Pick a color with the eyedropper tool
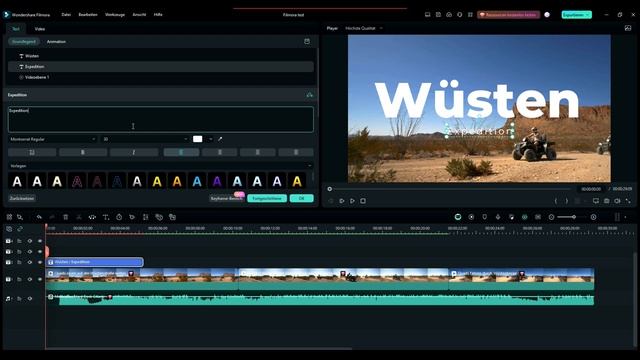Screen dimensions: 640x360 (x=220, y=139)
